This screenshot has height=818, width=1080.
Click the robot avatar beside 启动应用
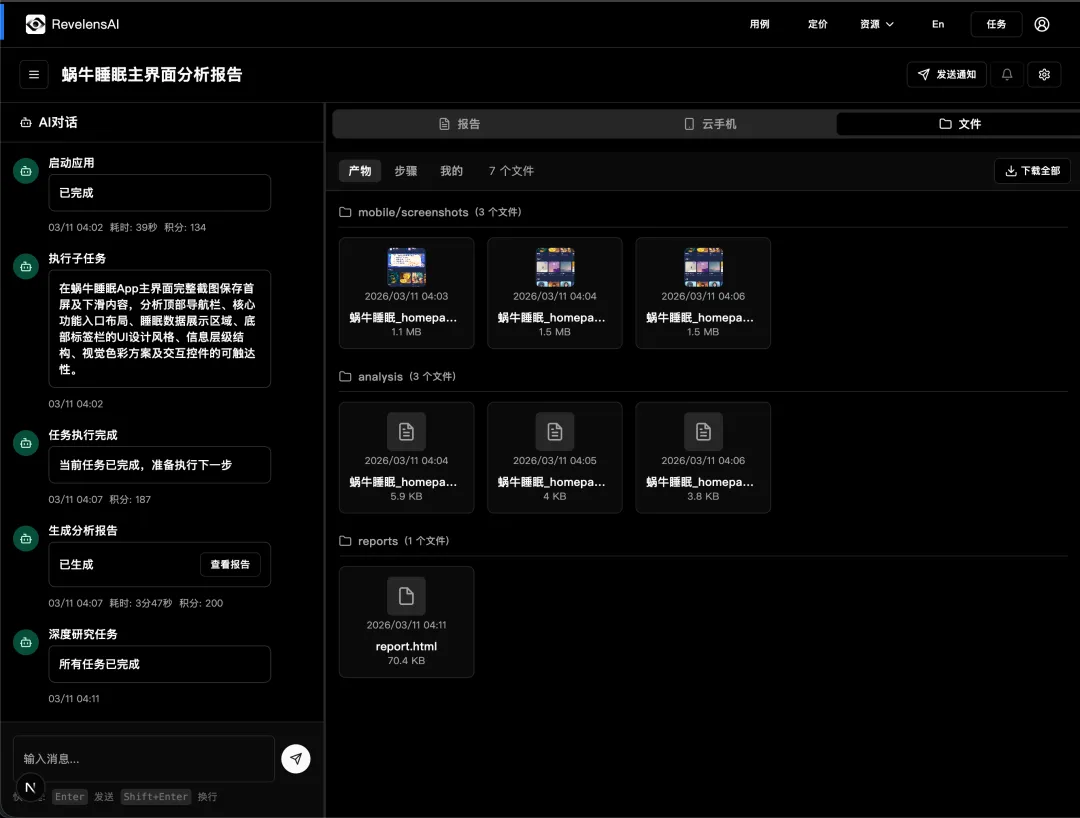26,171
